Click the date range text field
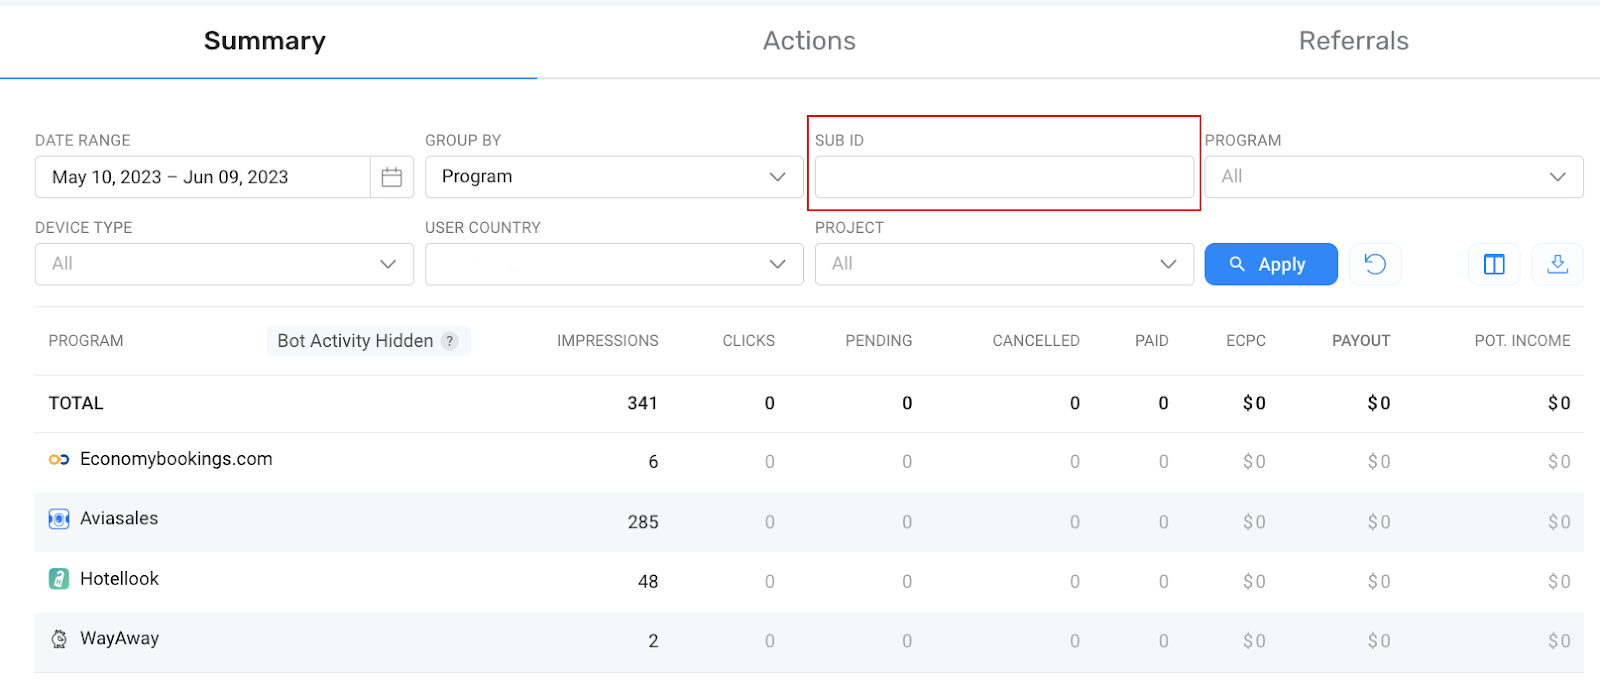 [x=202, y=177]
